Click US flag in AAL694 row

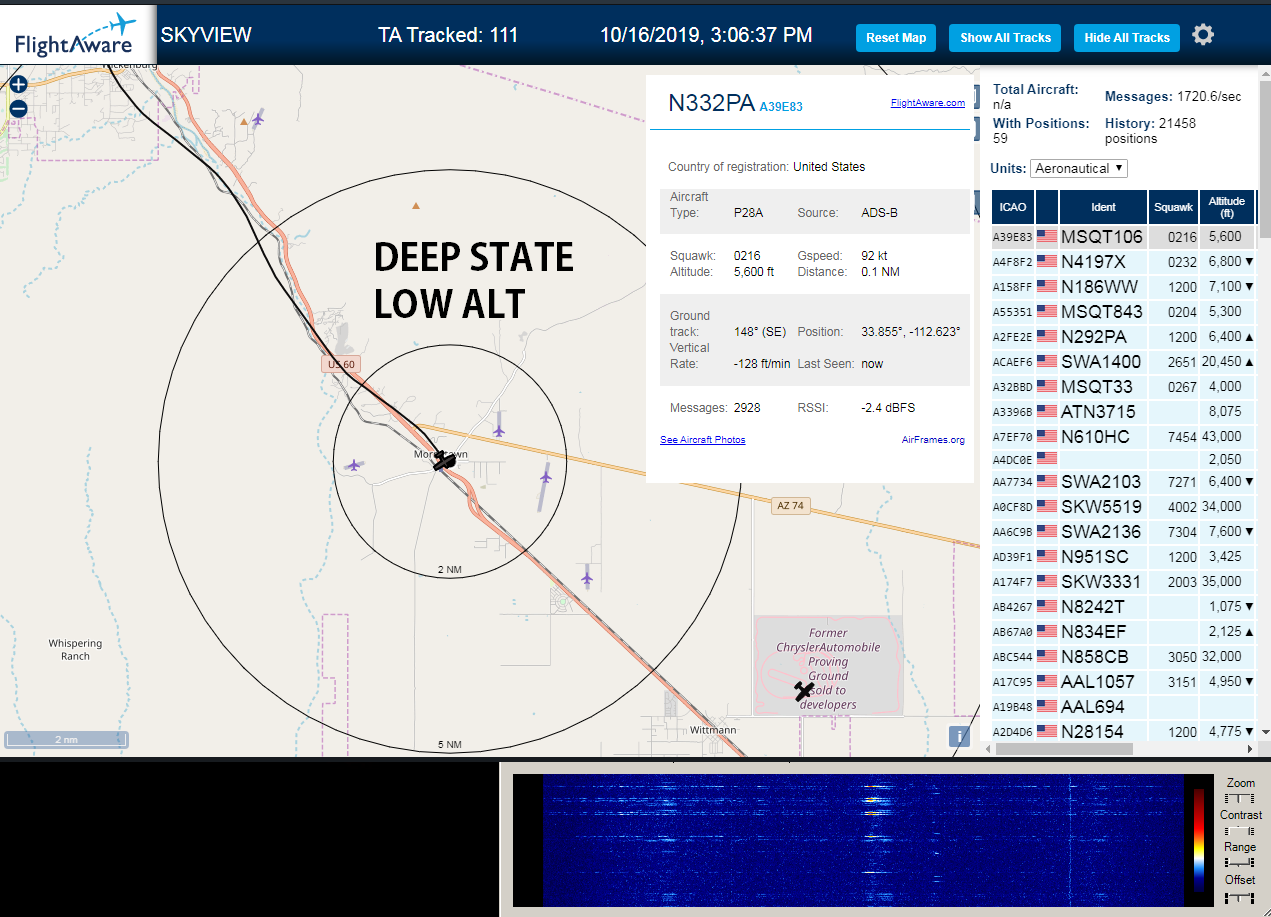coord(1047,707)
